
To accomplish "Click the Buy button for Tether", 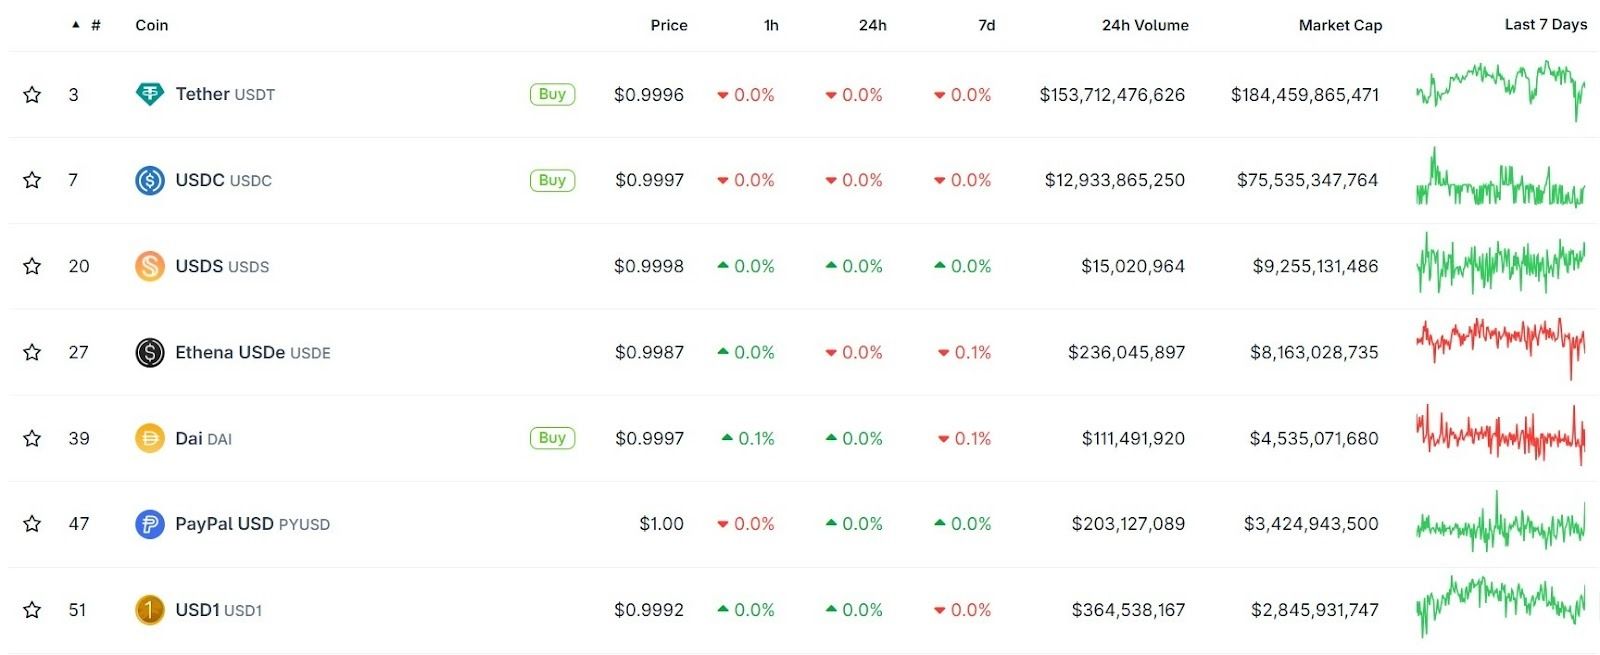I will coord(551,94).
